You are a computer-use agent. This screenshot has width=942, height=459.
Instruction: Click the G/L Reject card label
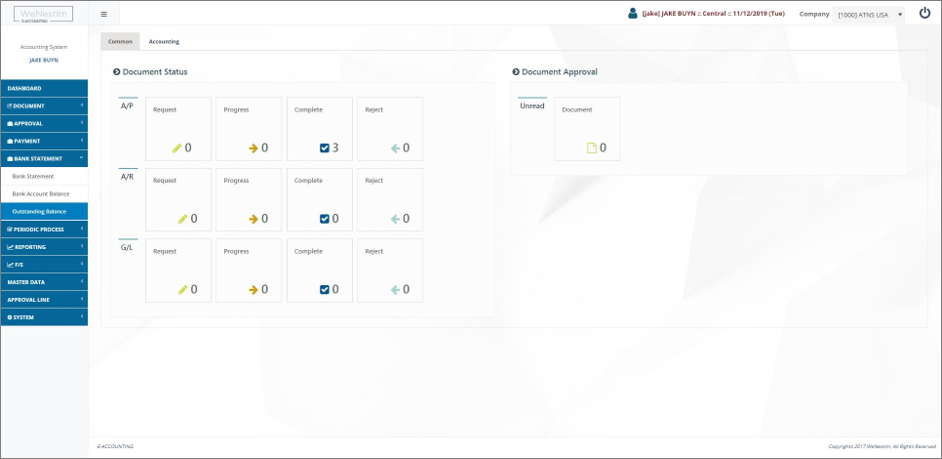point(374,252)
